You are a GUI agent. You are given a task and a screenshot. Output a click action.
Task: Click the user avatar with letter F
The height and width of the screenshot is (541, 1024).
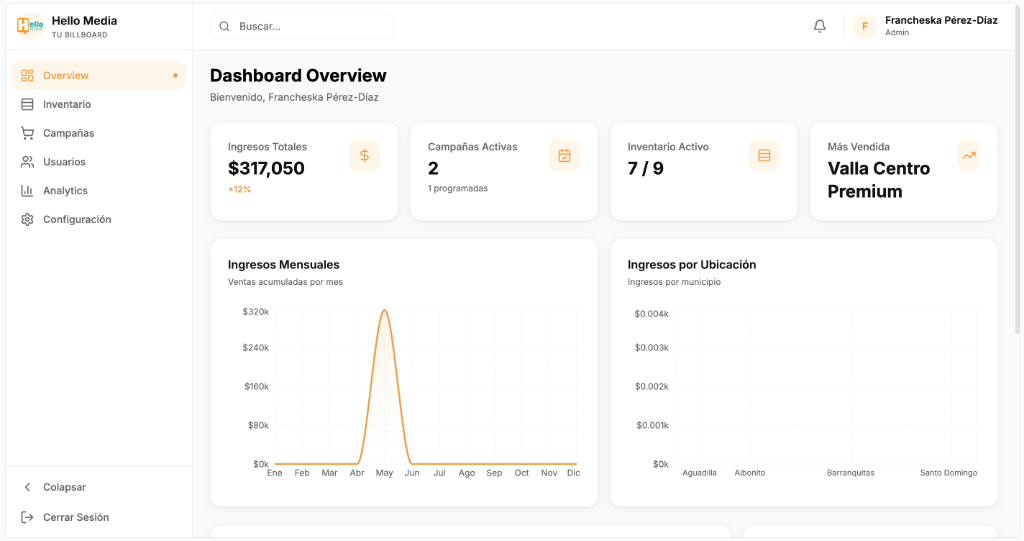point(865,26)
